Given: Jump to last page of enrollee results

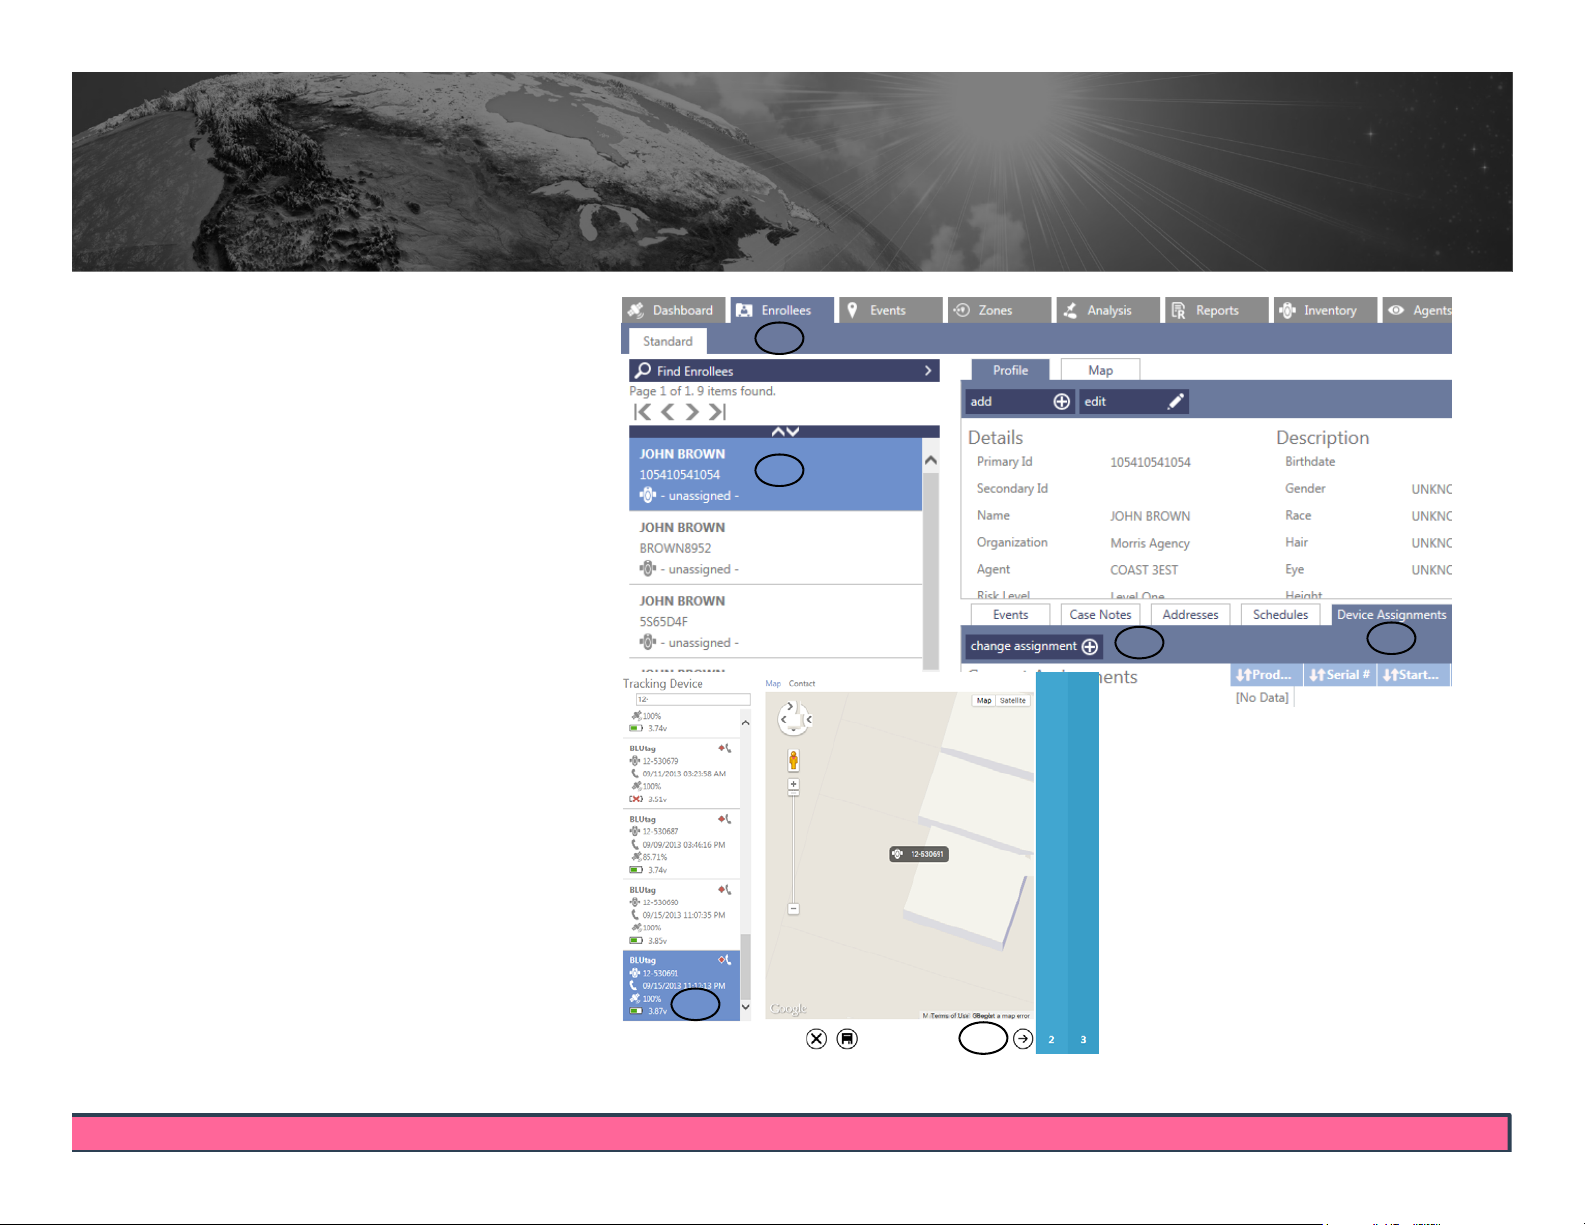Looking at the screenshot, I should coord(717,412).
